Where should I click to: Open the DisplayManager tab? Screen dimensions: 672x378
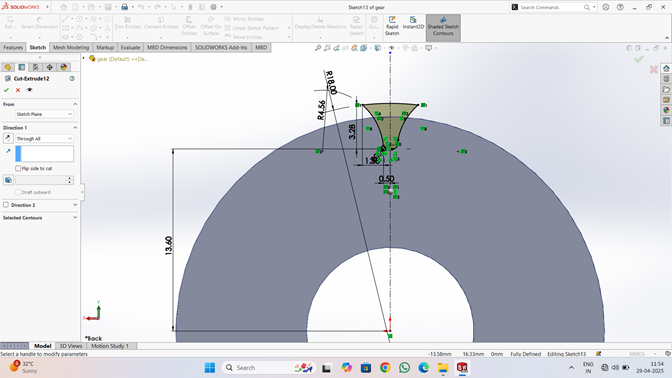63,67
